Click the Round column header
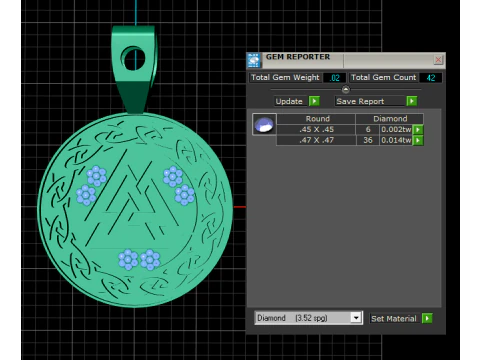Viewport: 480px width, 360px height. click(316, 119)
